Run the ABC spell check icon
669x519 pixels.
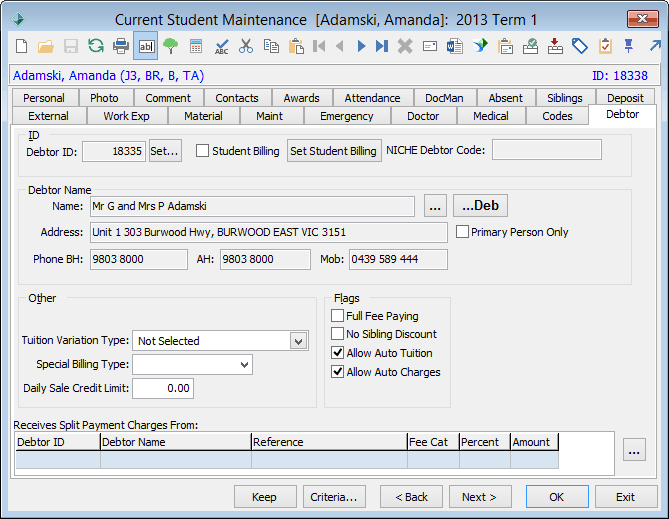[221, 47]
